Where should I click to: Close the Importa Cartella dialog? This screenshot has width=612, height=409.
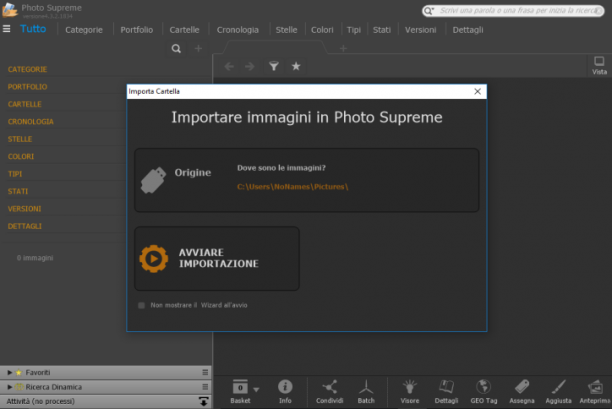tap(477, 91)
